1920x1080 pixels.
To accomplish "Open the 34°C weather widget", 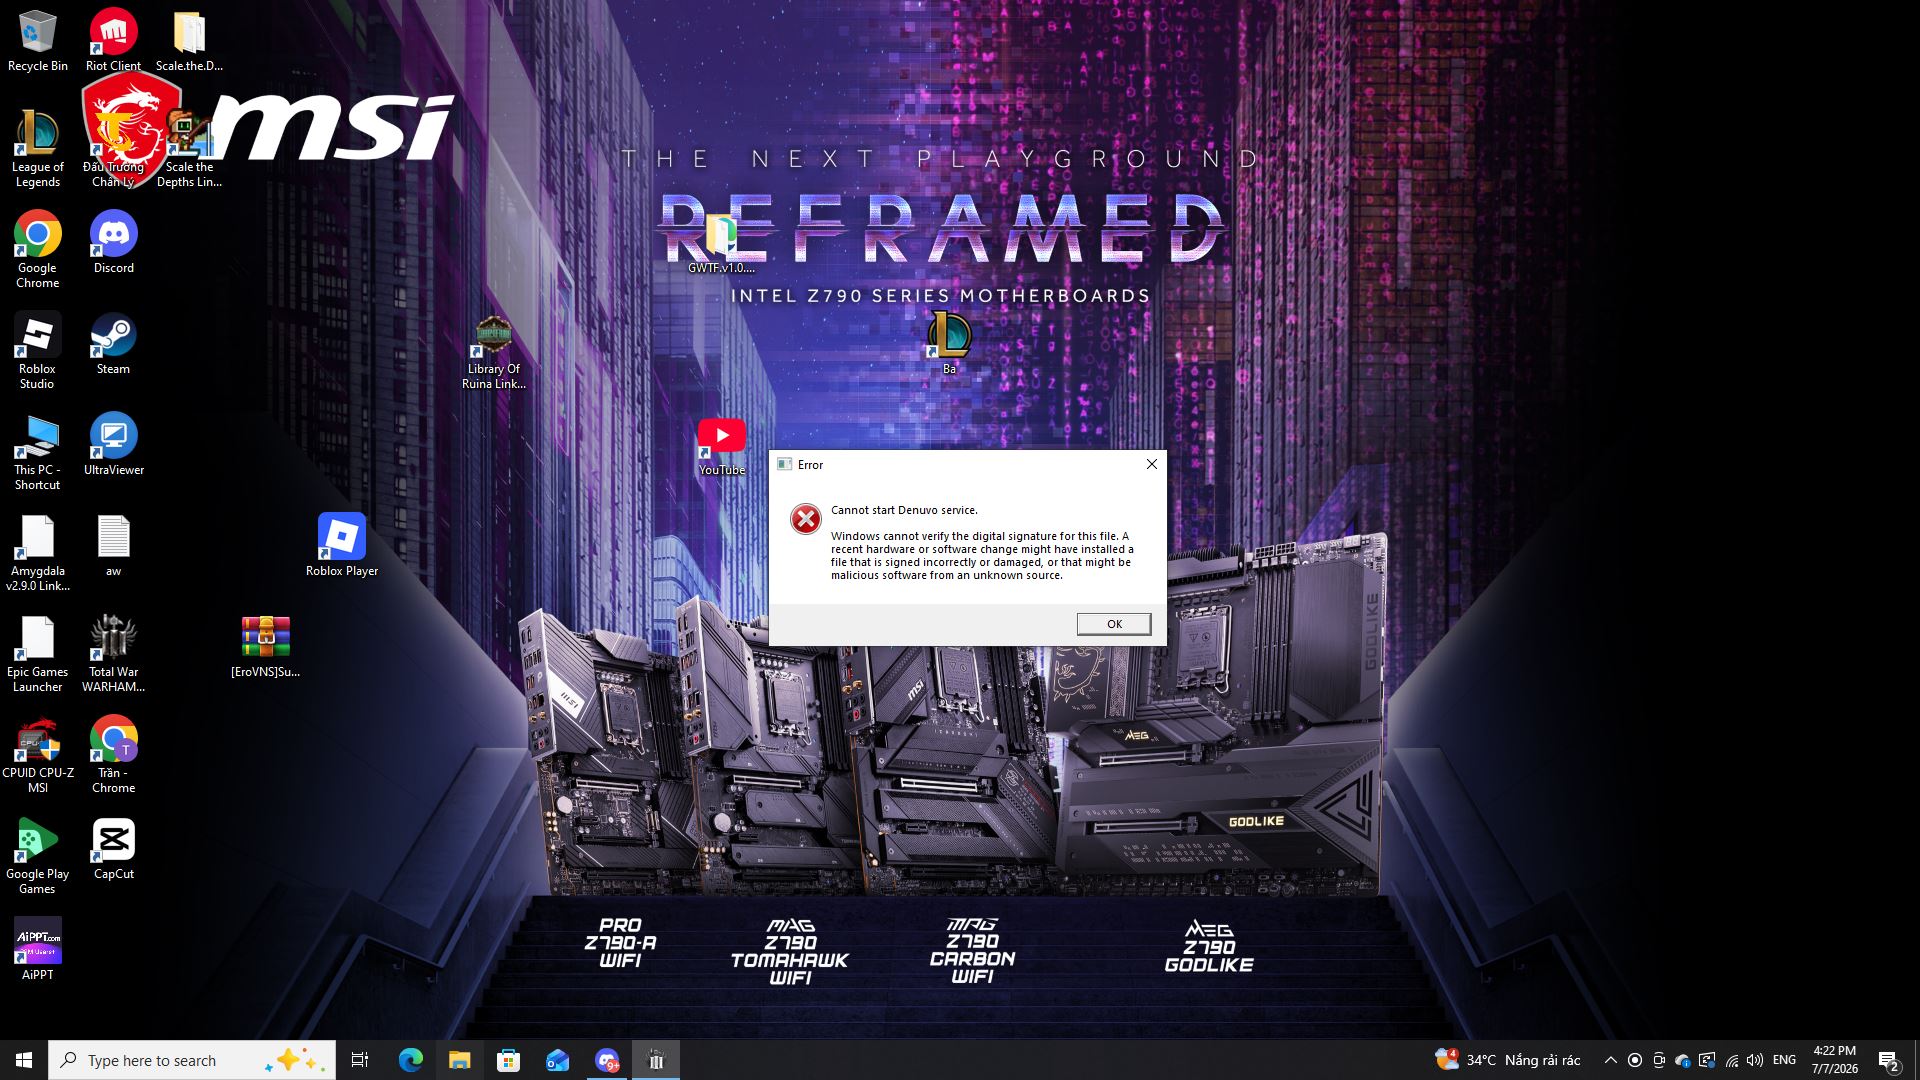I will click(1508, 1060).
